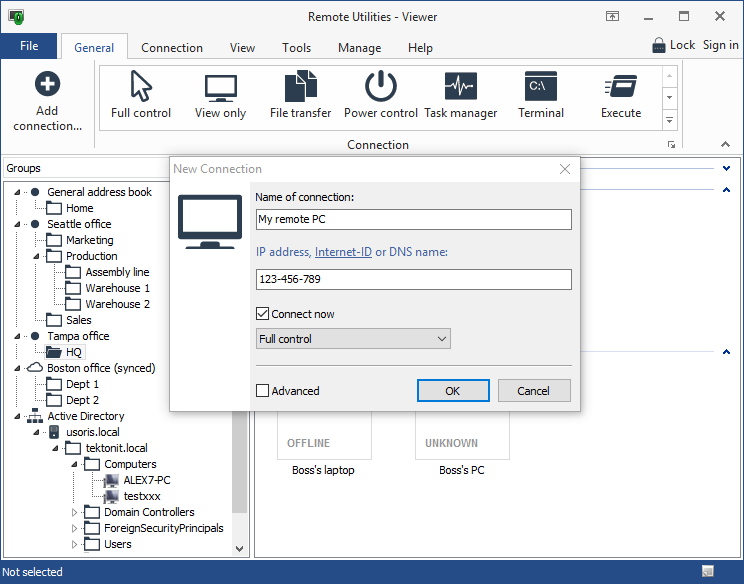Enable the Advanced checkbox
744x584 pixels.
coord(263,391)
